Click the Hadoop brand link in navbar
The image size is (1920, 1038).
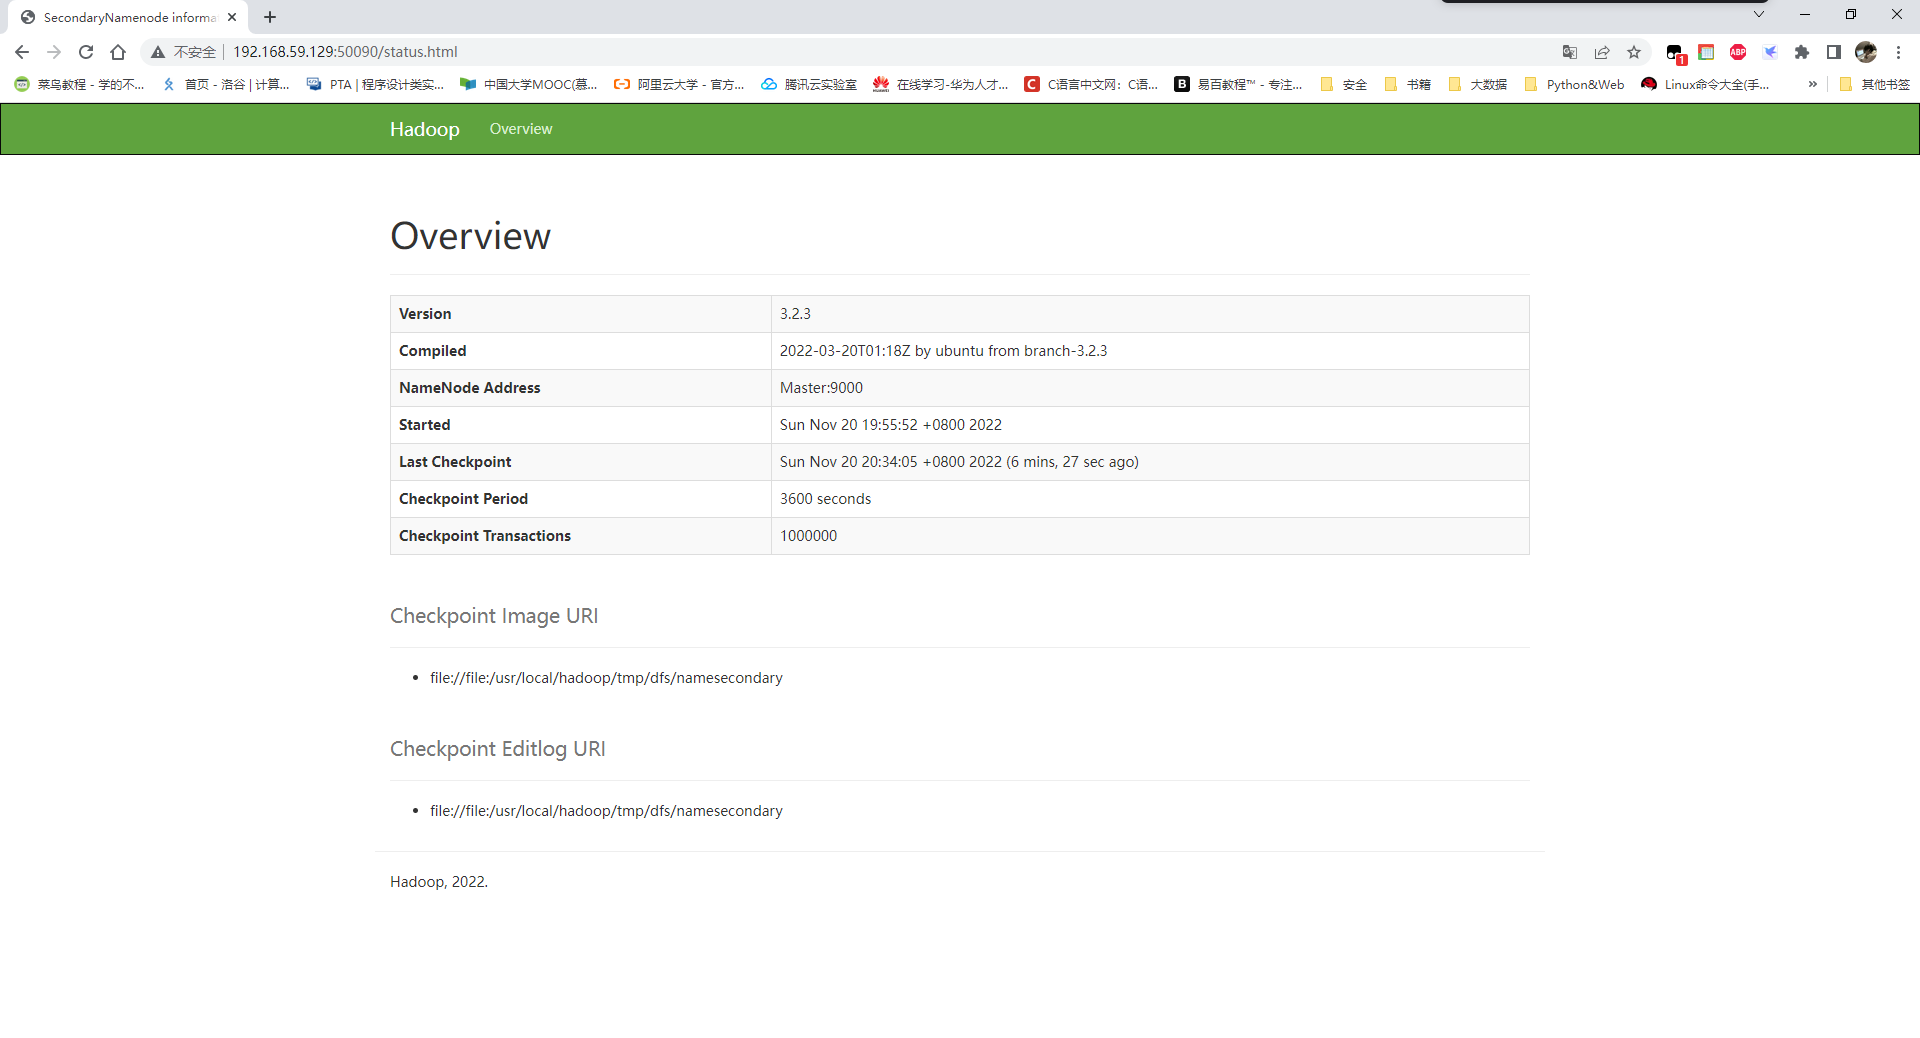(x=425, y=129)
